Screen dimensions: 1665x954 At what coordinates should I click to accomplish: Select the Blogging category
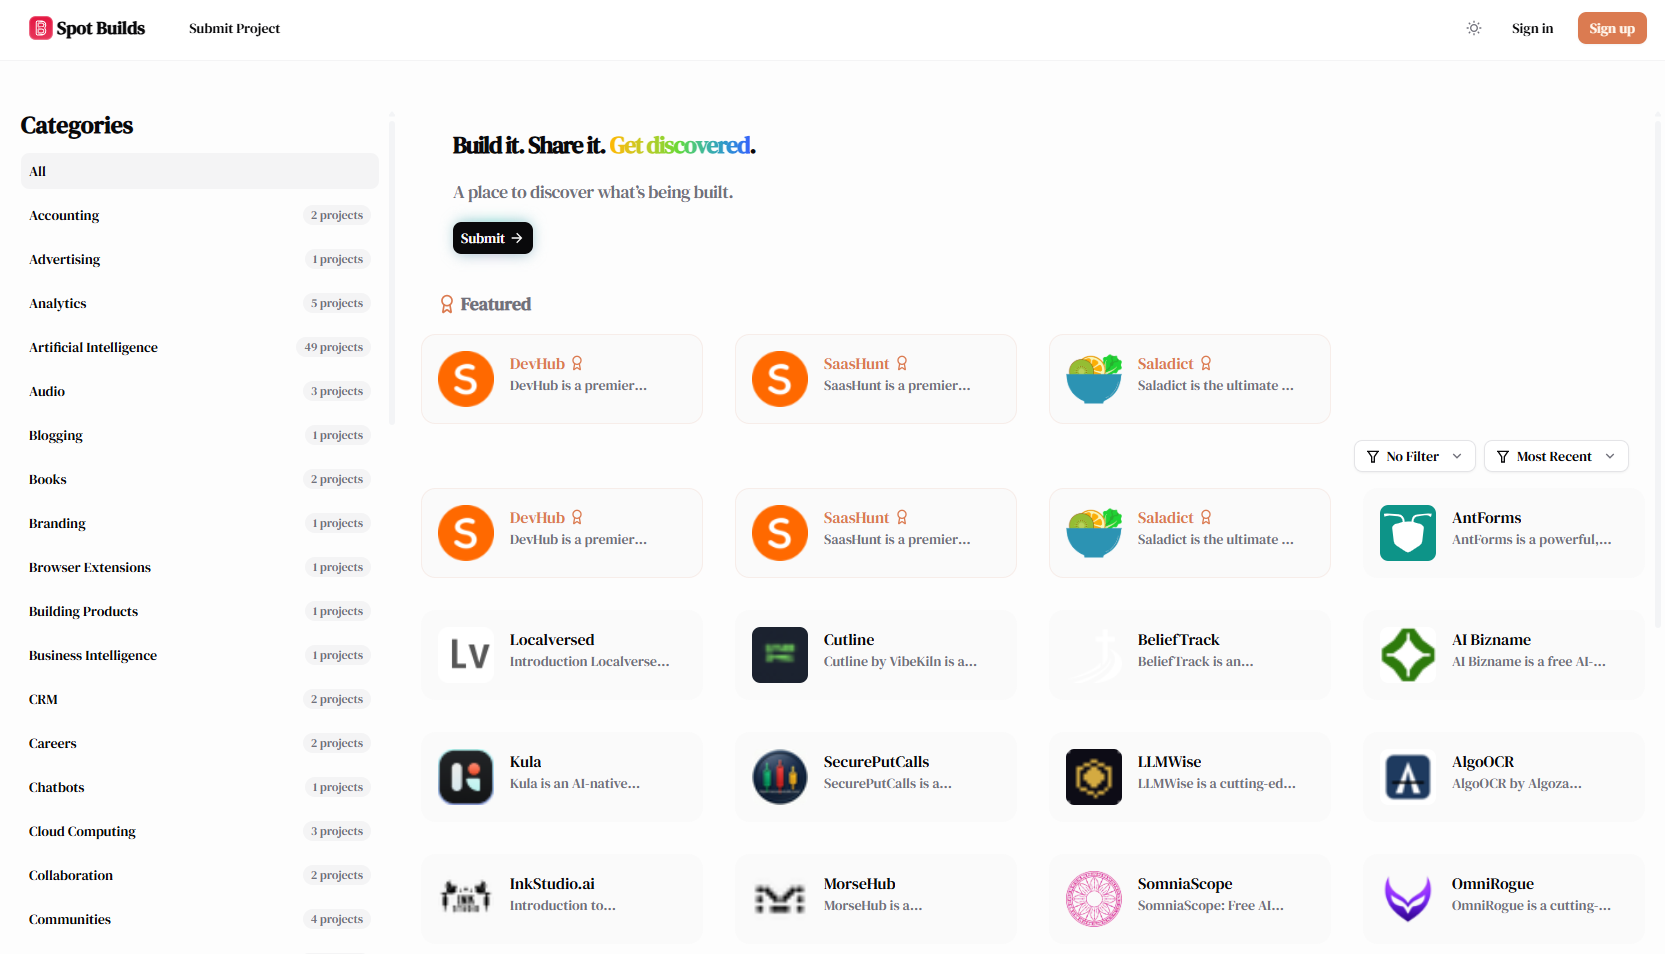200,435
